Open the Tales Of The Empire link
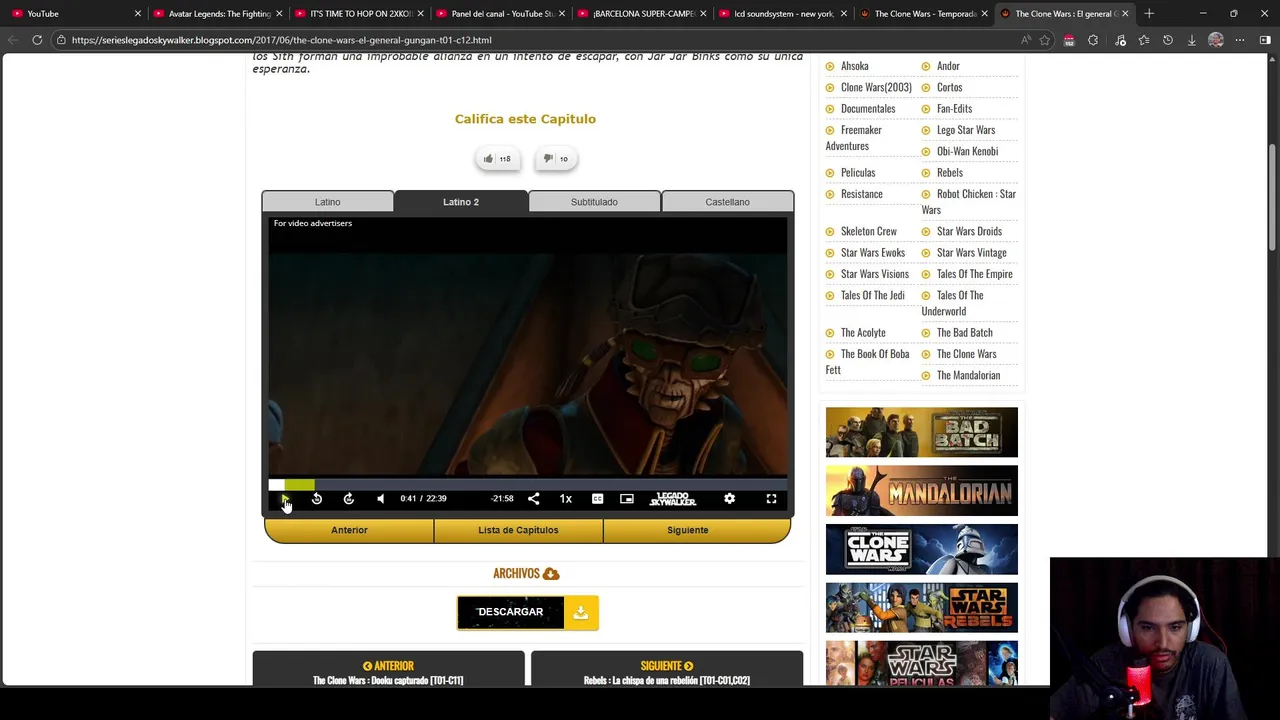This screenshot has height=720, width=1280. point(975,274)
